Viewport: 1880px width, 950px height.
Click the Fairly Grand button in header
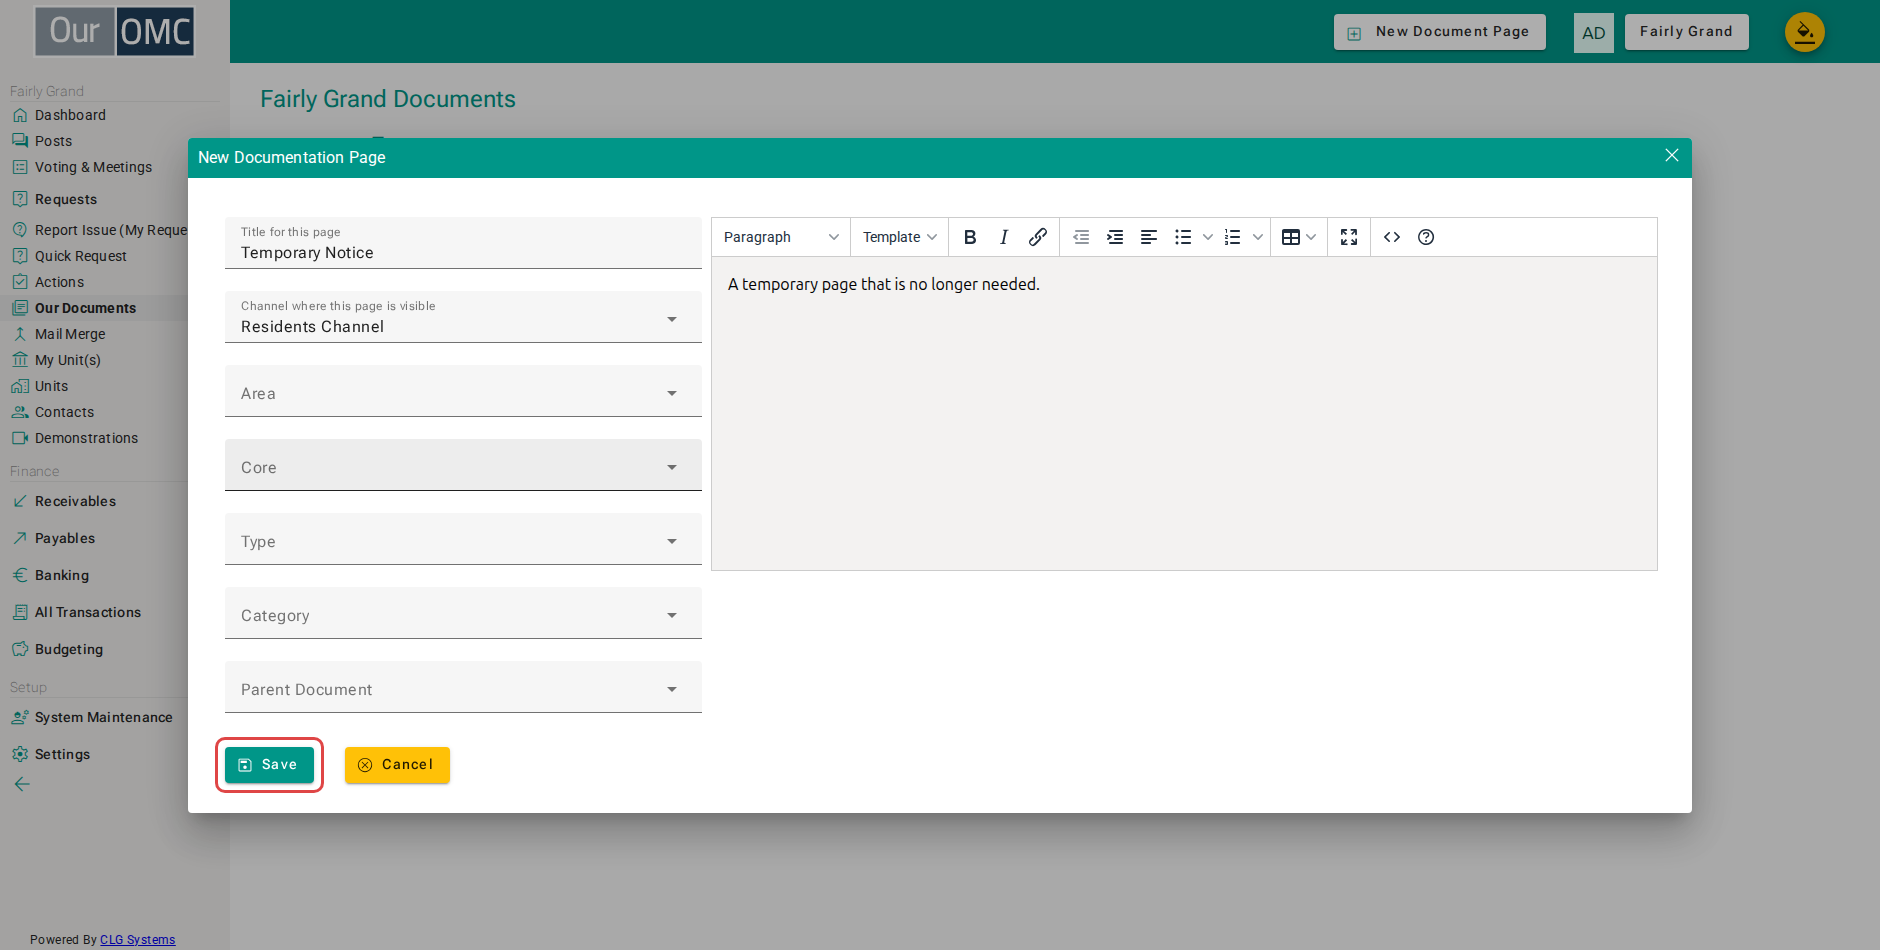tap(1686, 32)
